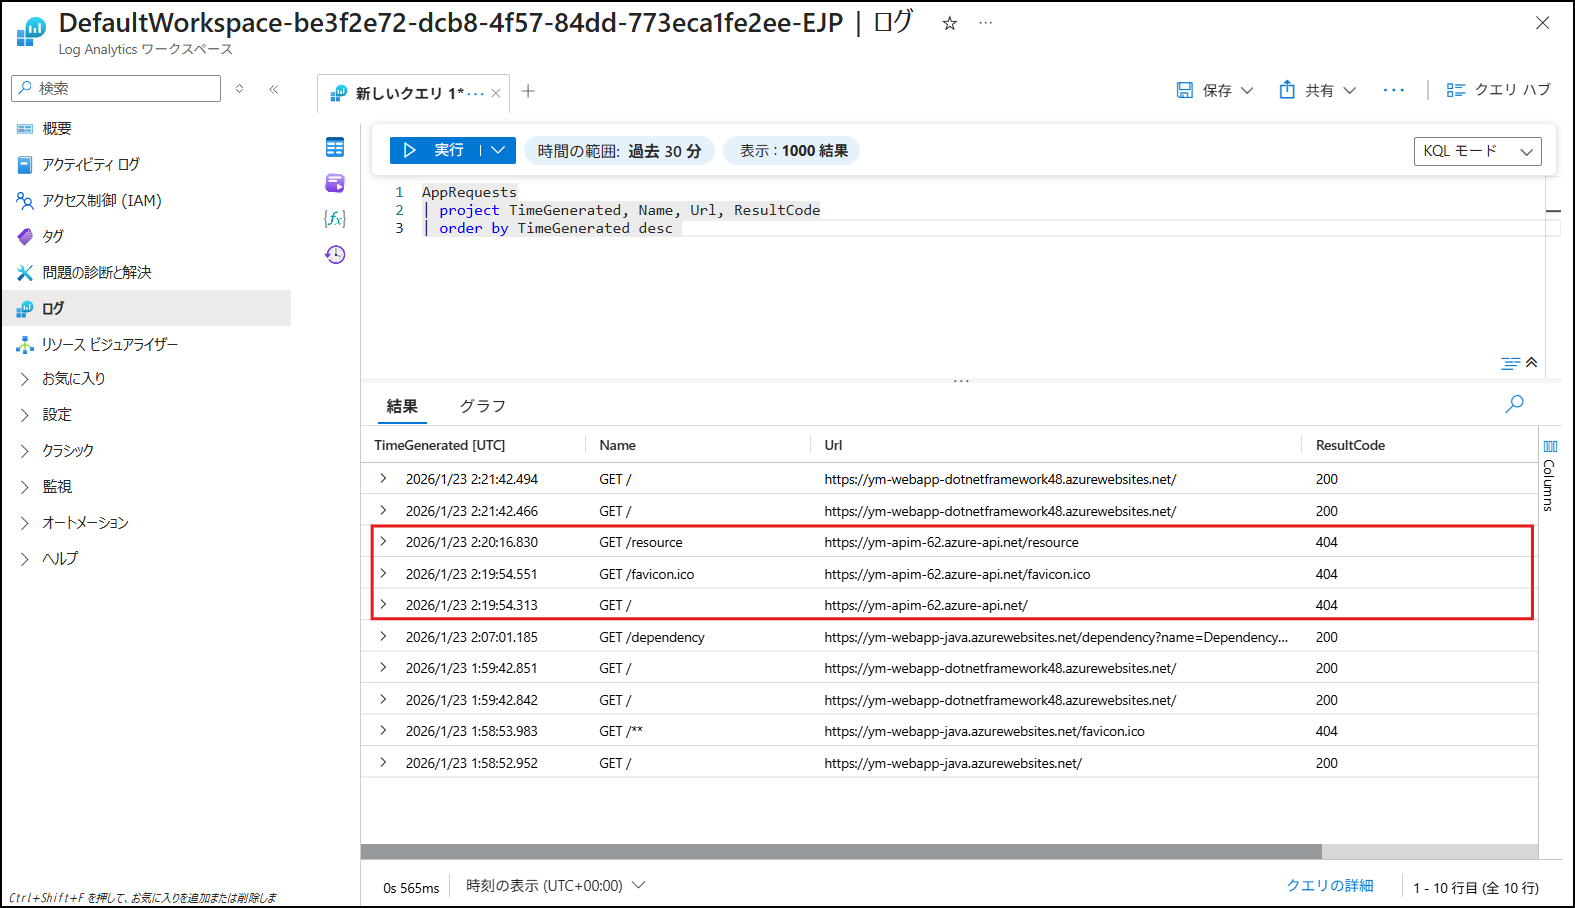Open the 共有 menu
This screenshot has height=908, width=1575.
[x=1318, y=90]
